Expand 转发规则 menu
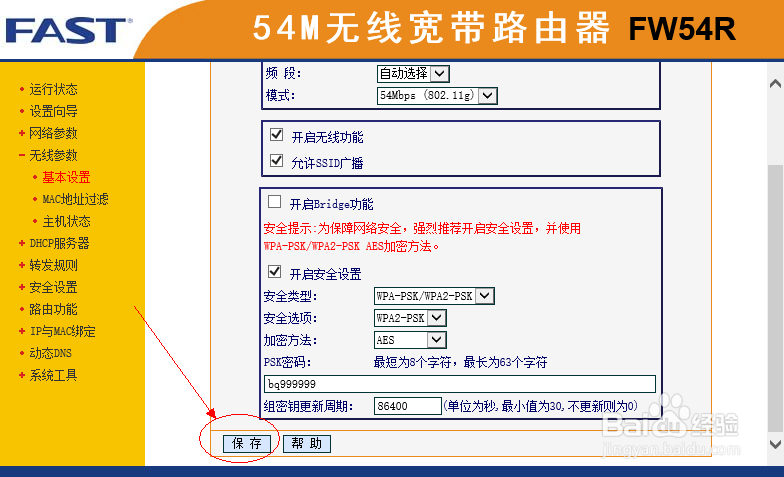 [x=54, y=266]
